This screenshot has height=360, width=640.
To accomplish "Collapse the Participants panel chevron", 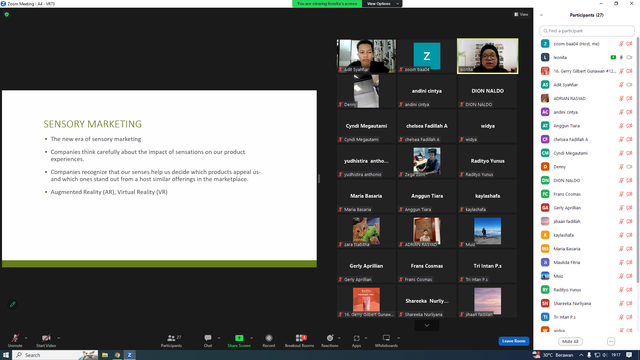I will 541,15.
